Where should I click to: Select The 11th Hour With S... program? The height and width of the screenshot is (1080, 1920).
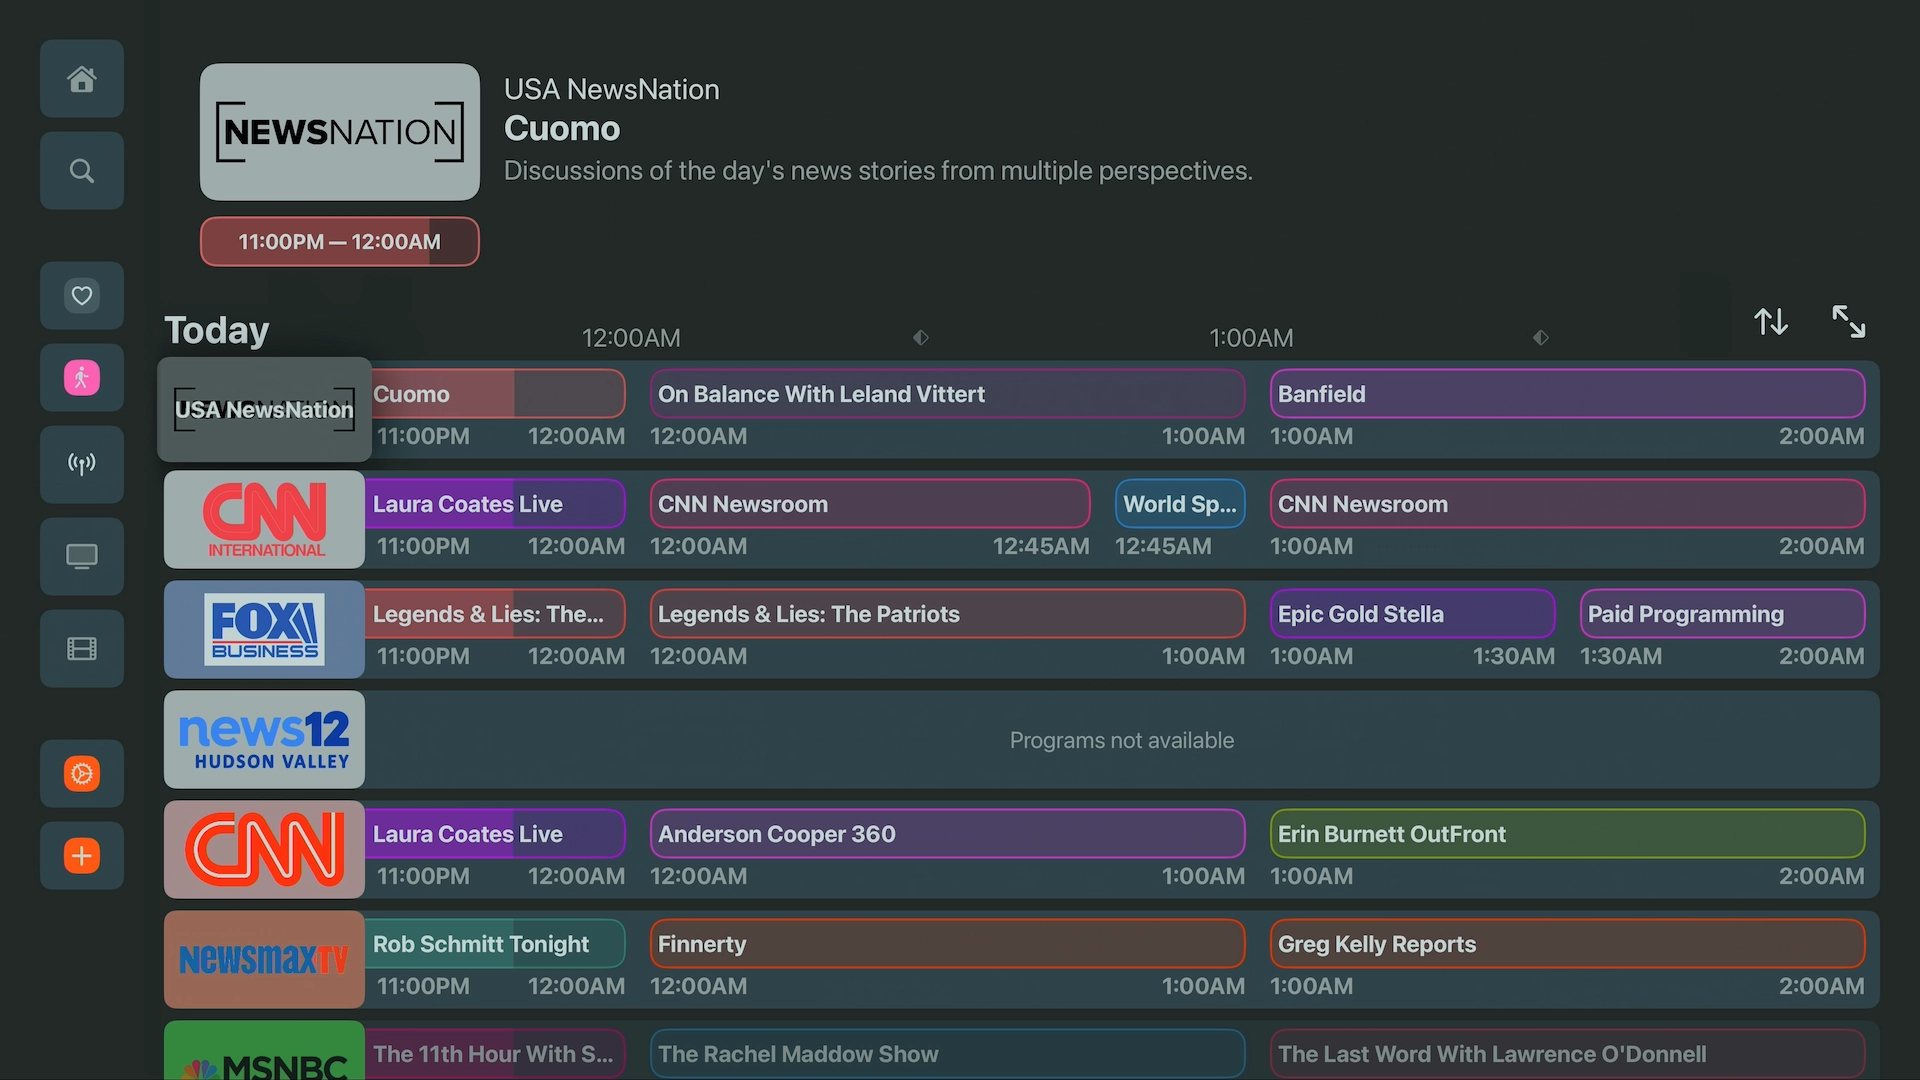[x=495, y=1054]
